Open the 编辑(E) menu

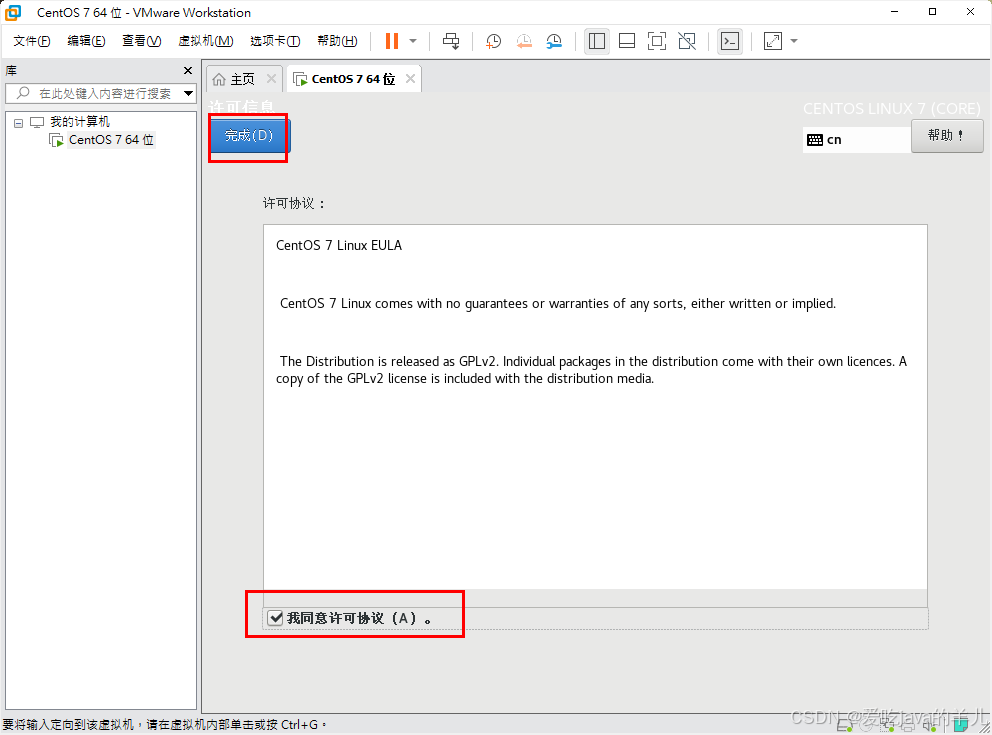pos(86,41)
